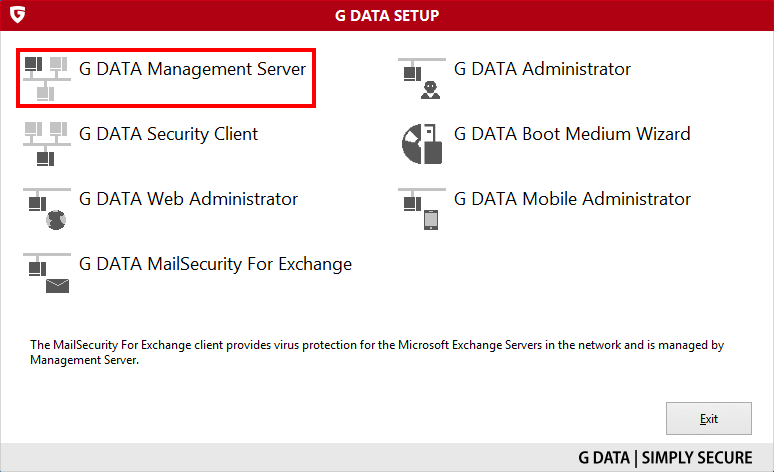Image resolution: width=774 pixels, height=472 pixels.
Task: Select G DATA Administrator label
Action: coord(542,69)
